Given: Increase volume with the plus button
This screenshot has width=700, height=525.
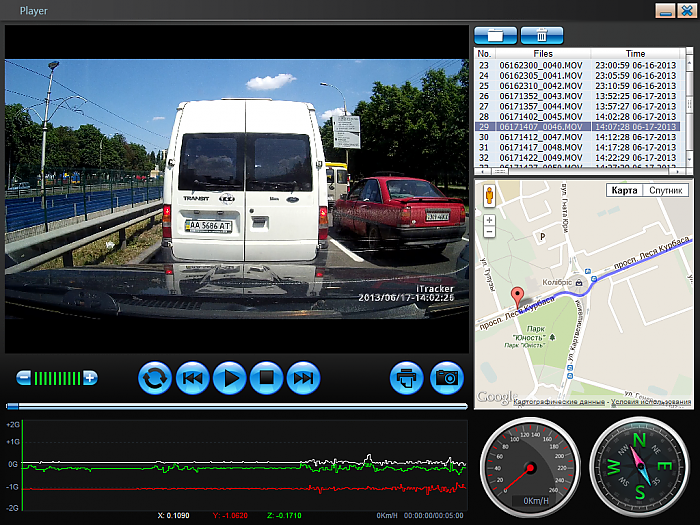Looking at the screenshot, I should (90, 378).
